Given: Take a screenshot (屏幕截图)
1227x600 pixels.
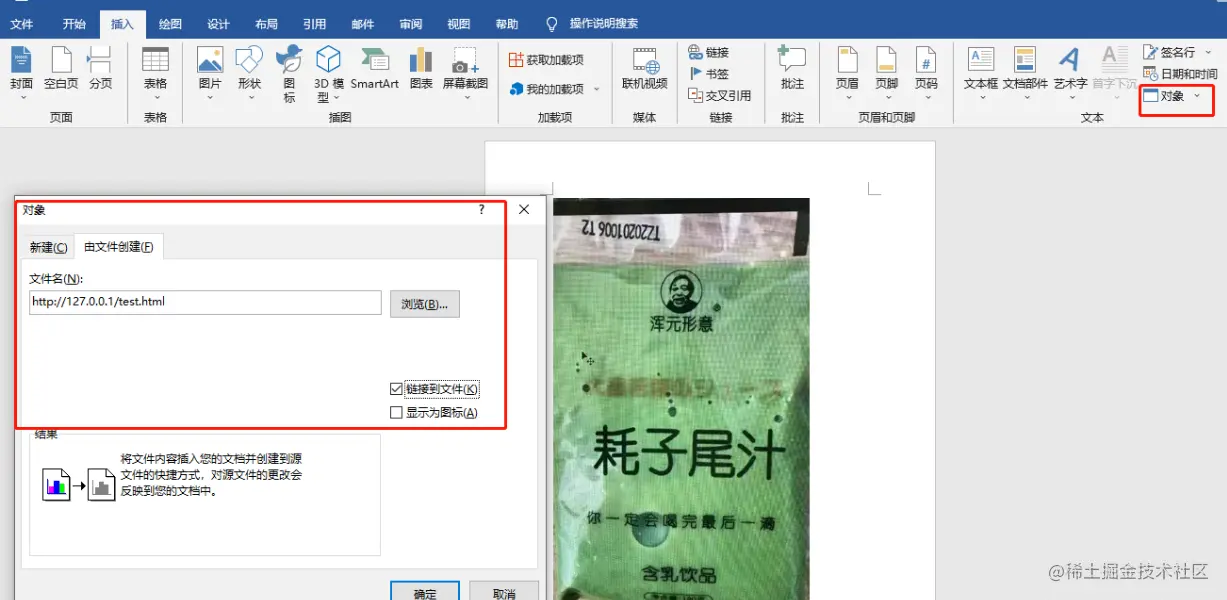Looking at the screenshot, I should coord(465,71).
